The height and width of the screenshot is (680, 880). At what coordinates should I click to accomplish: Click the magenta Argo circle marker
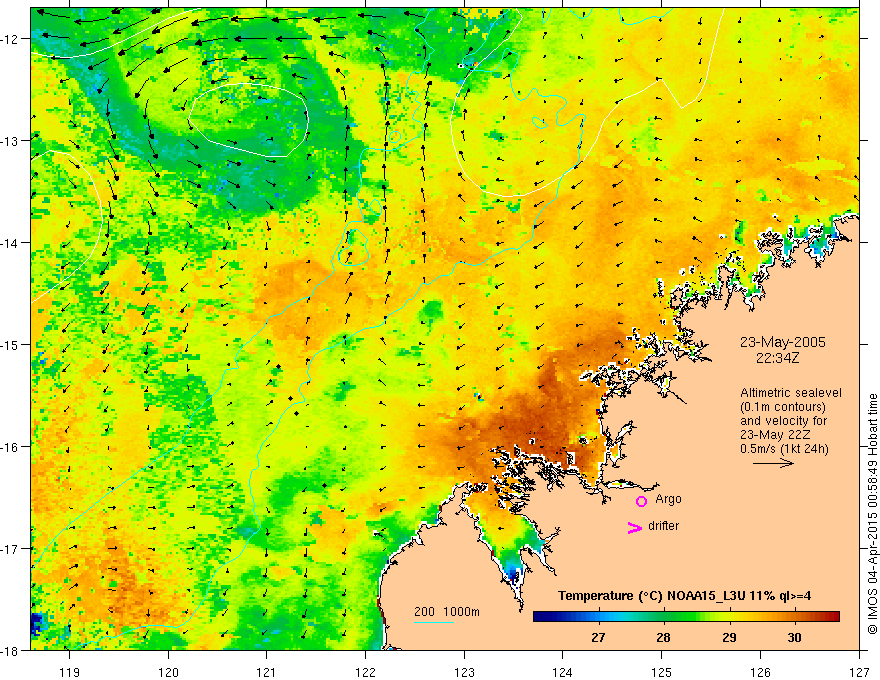(x=641, y=501)
